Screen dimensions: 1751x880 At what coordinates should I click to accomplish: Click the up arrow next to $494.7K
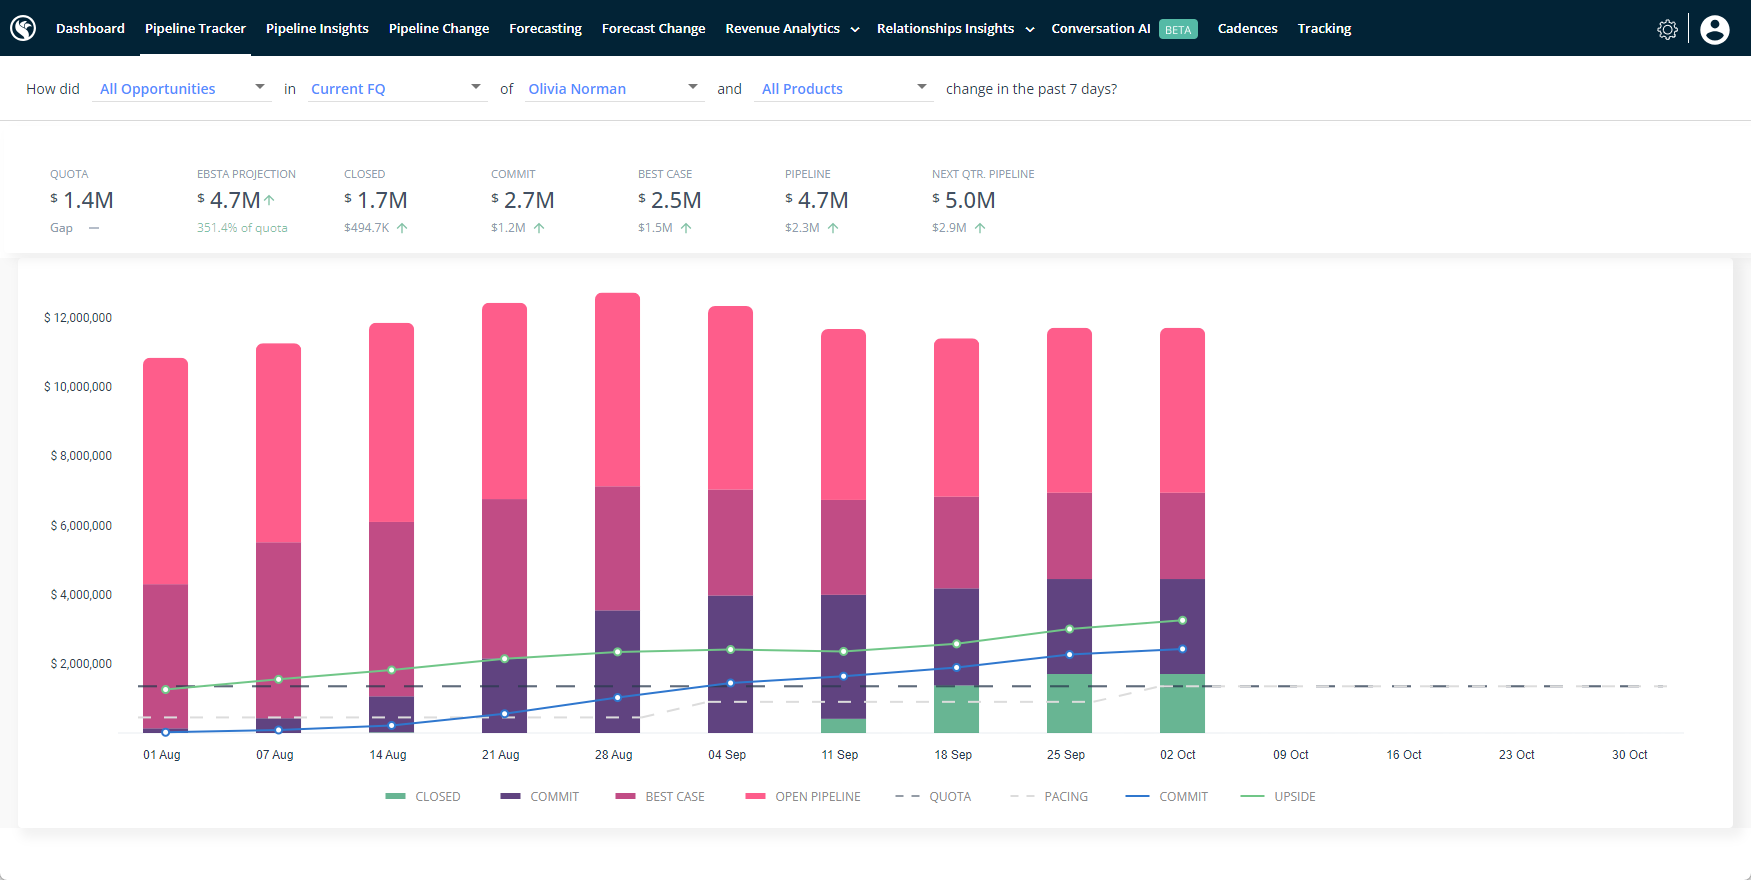click(x=402, y=228)
